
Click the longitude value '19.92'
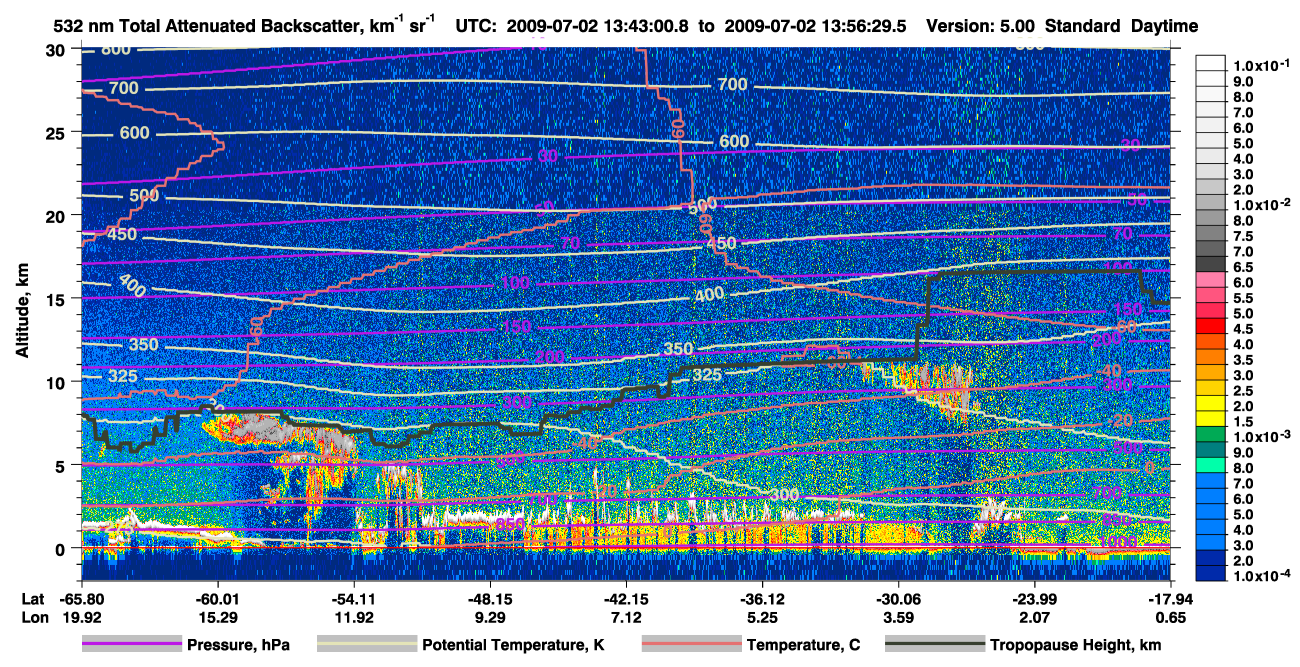pos(81,618)
